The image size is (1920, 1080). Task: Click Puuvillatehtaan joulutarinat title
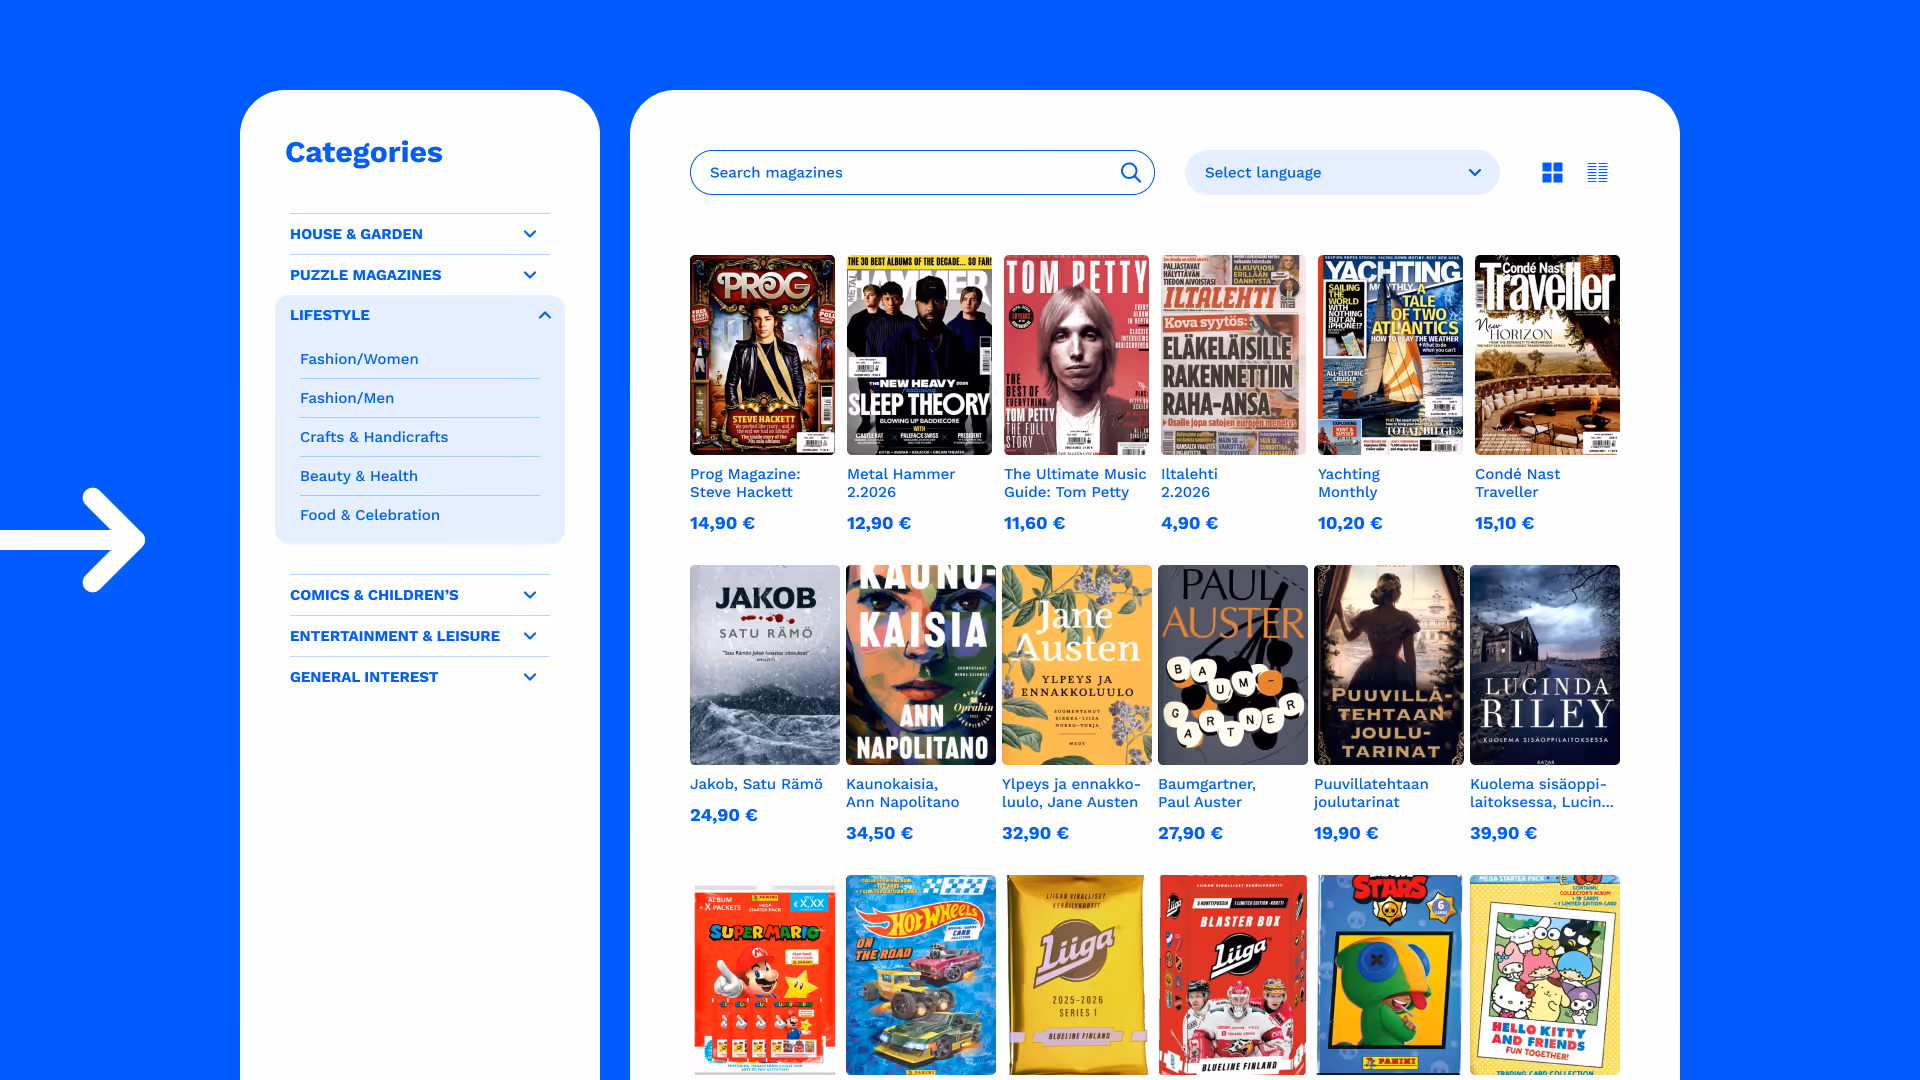1371,793
